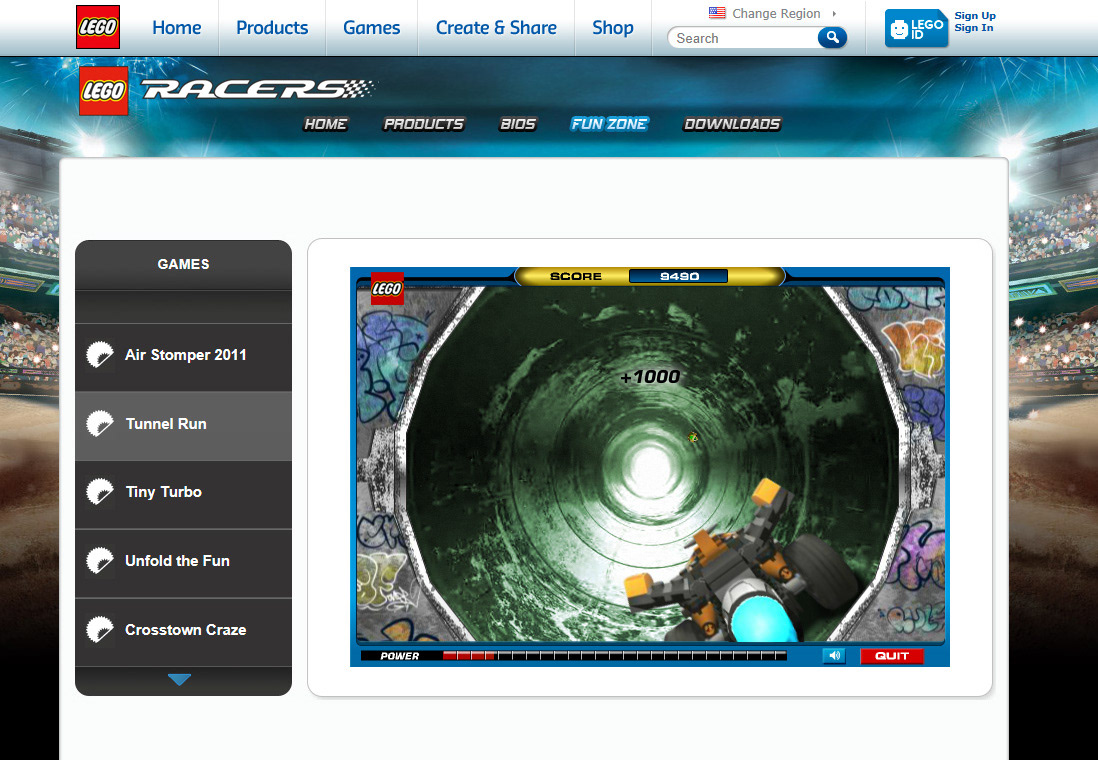Select Unfold the Fun game
The height and width of the screenshot is (760, 1098).
[x=183, y=562]
